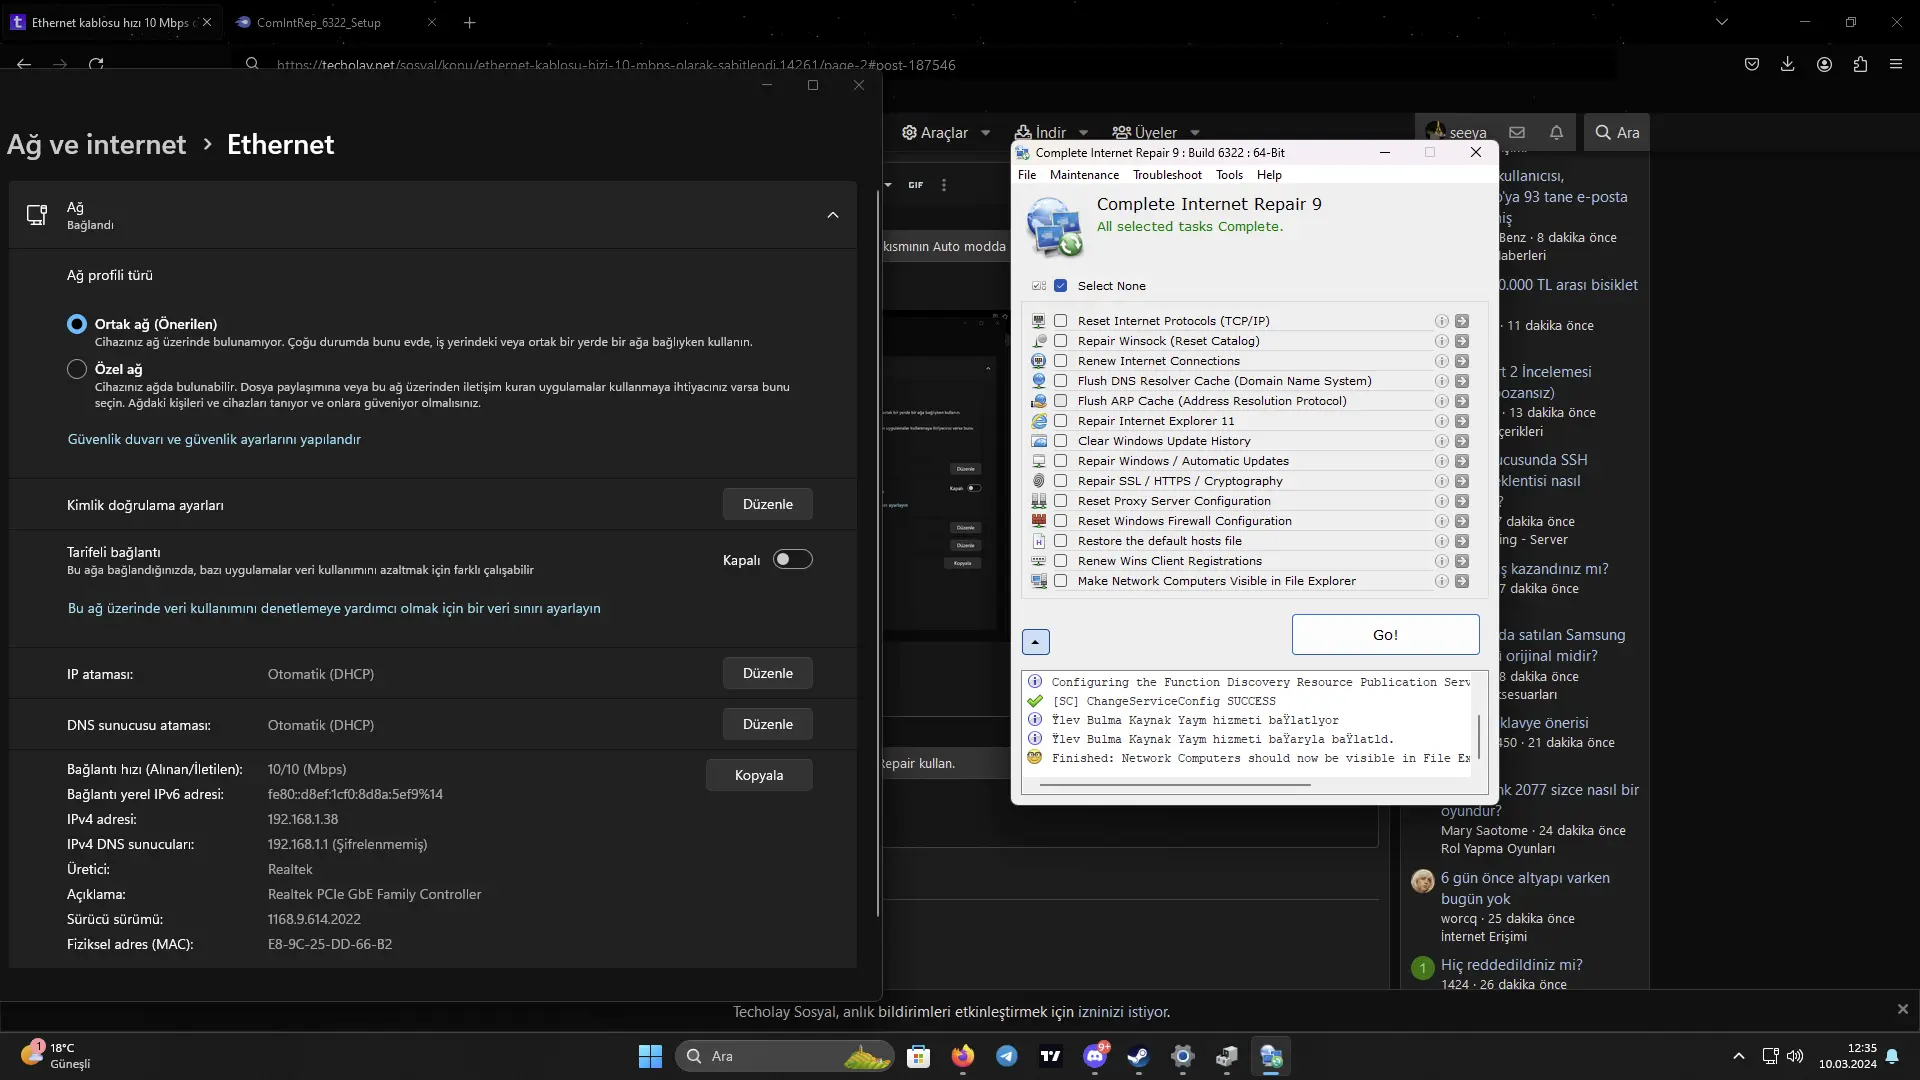Click Düzenle for IP ataması

click(x=767, y=674)
